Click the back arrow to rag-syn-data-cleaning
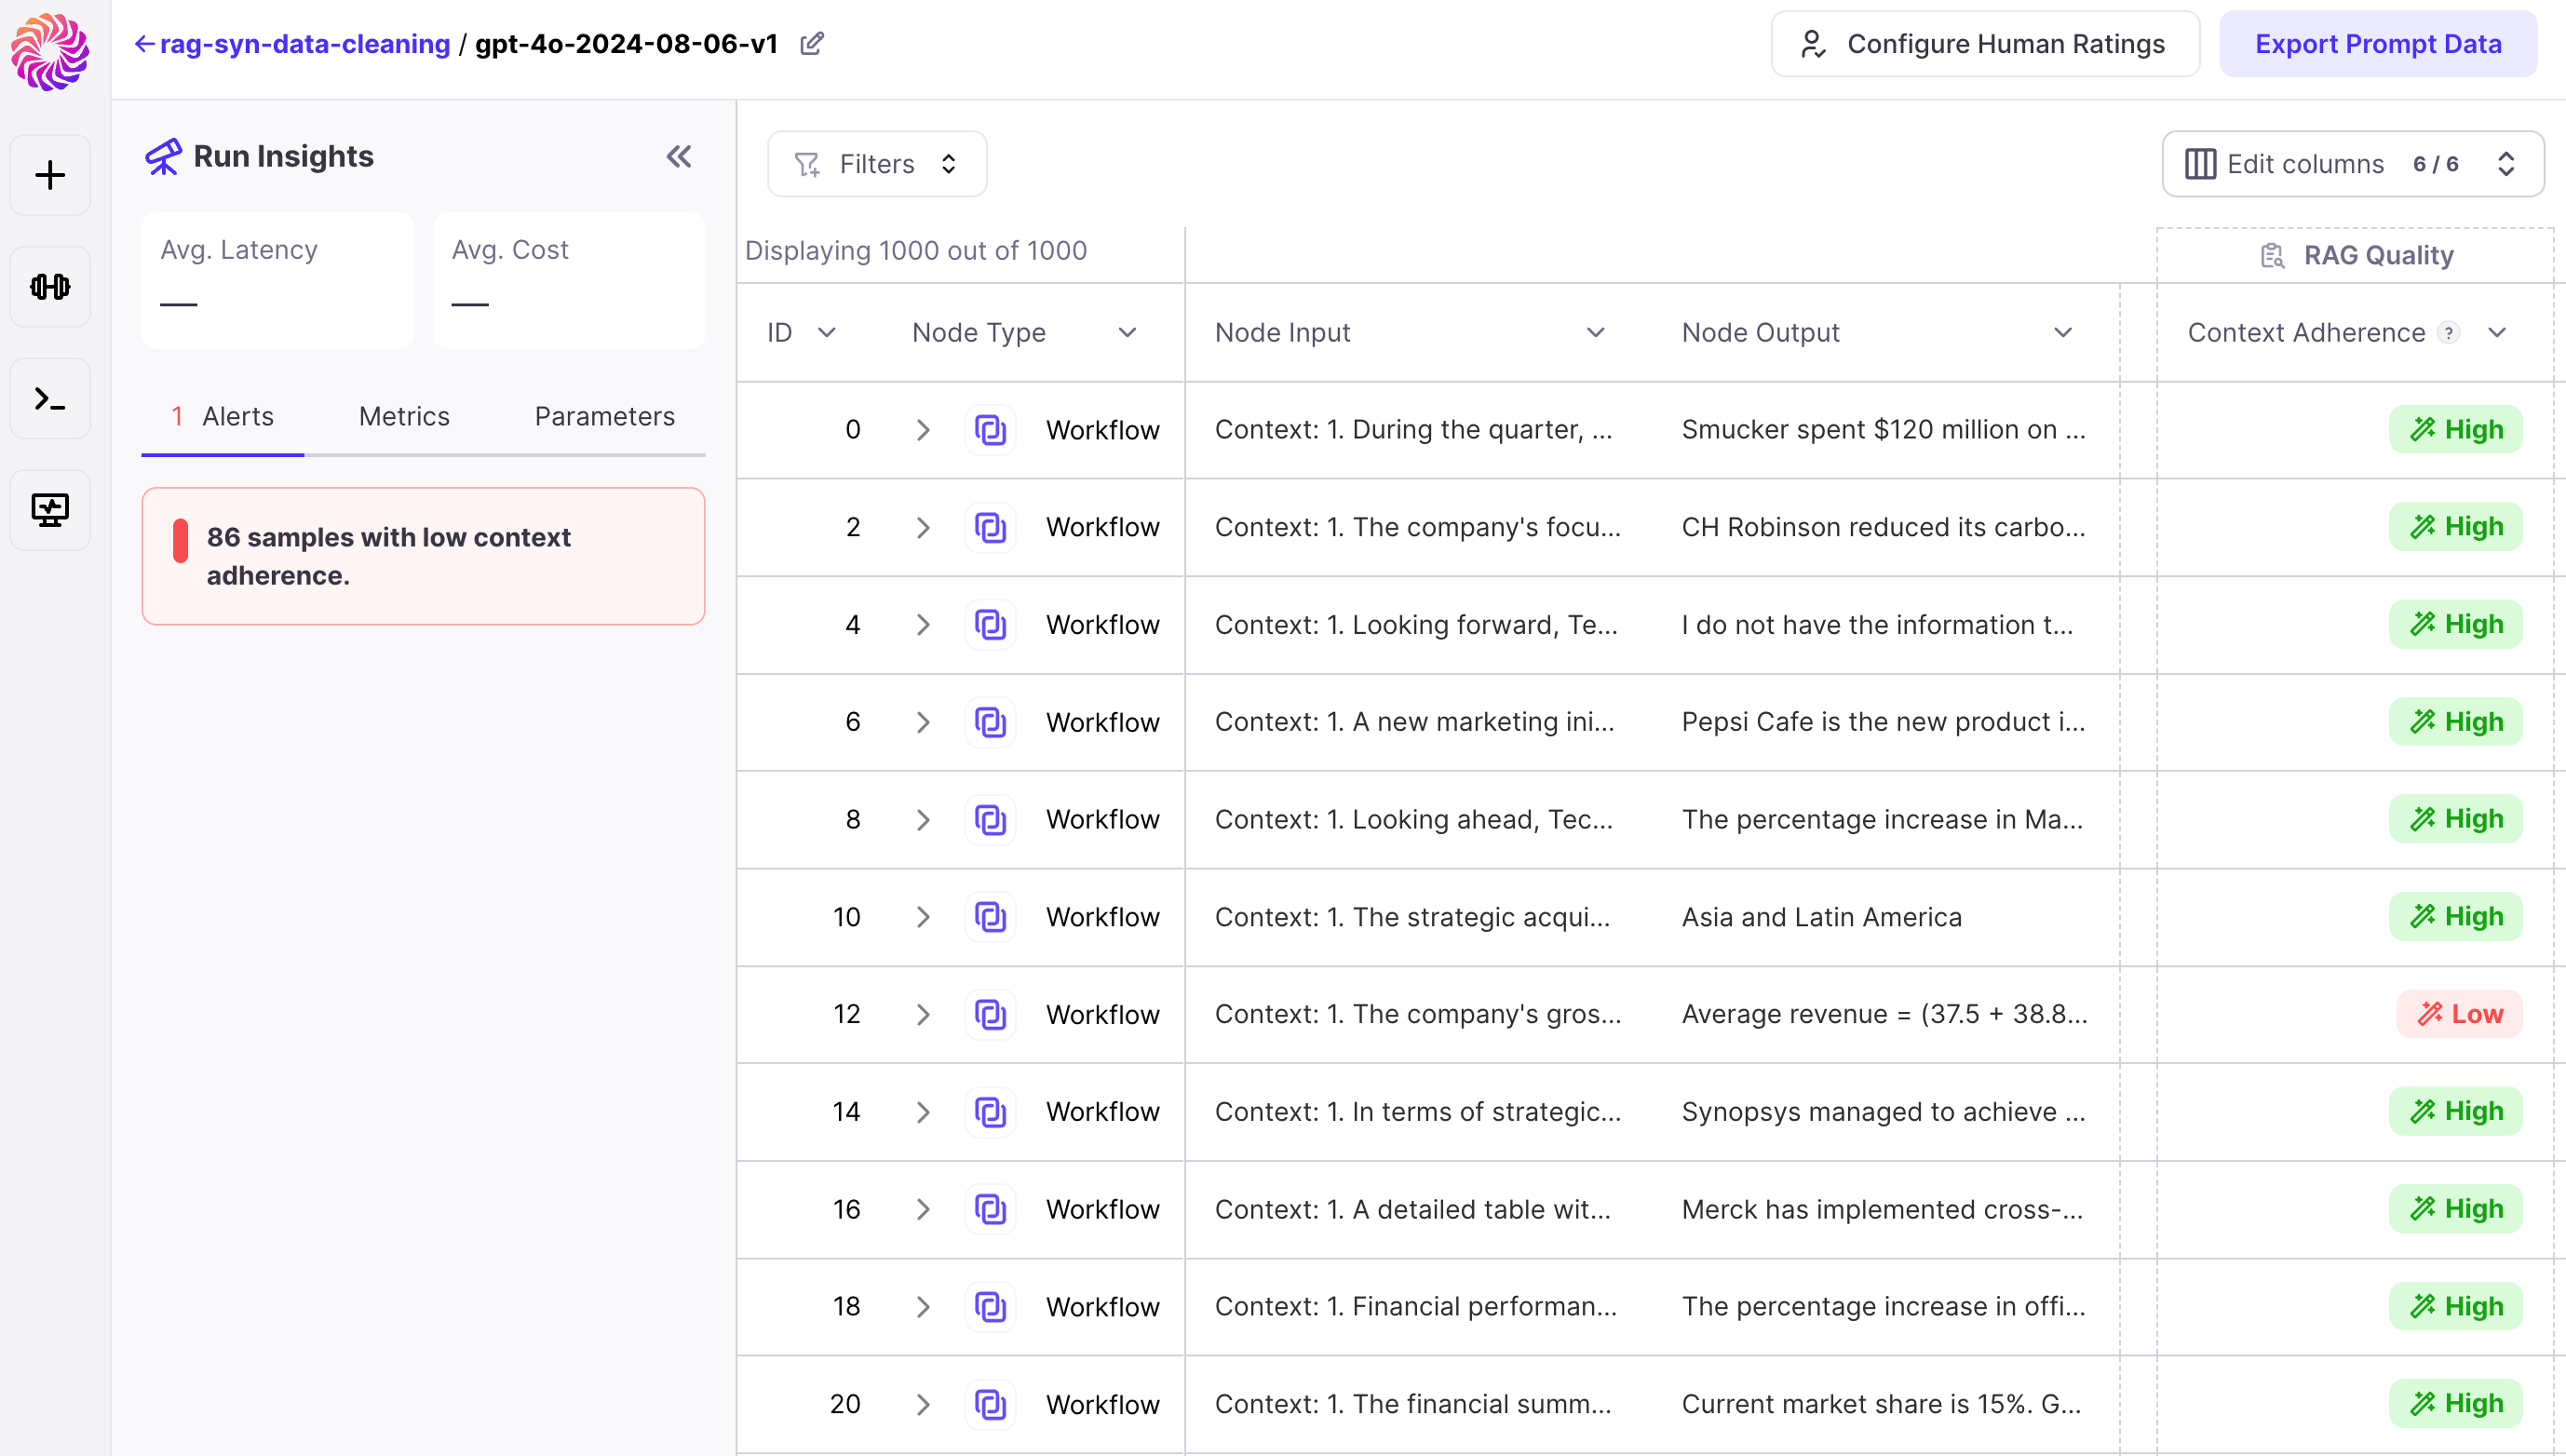 [x=145, y=44]
